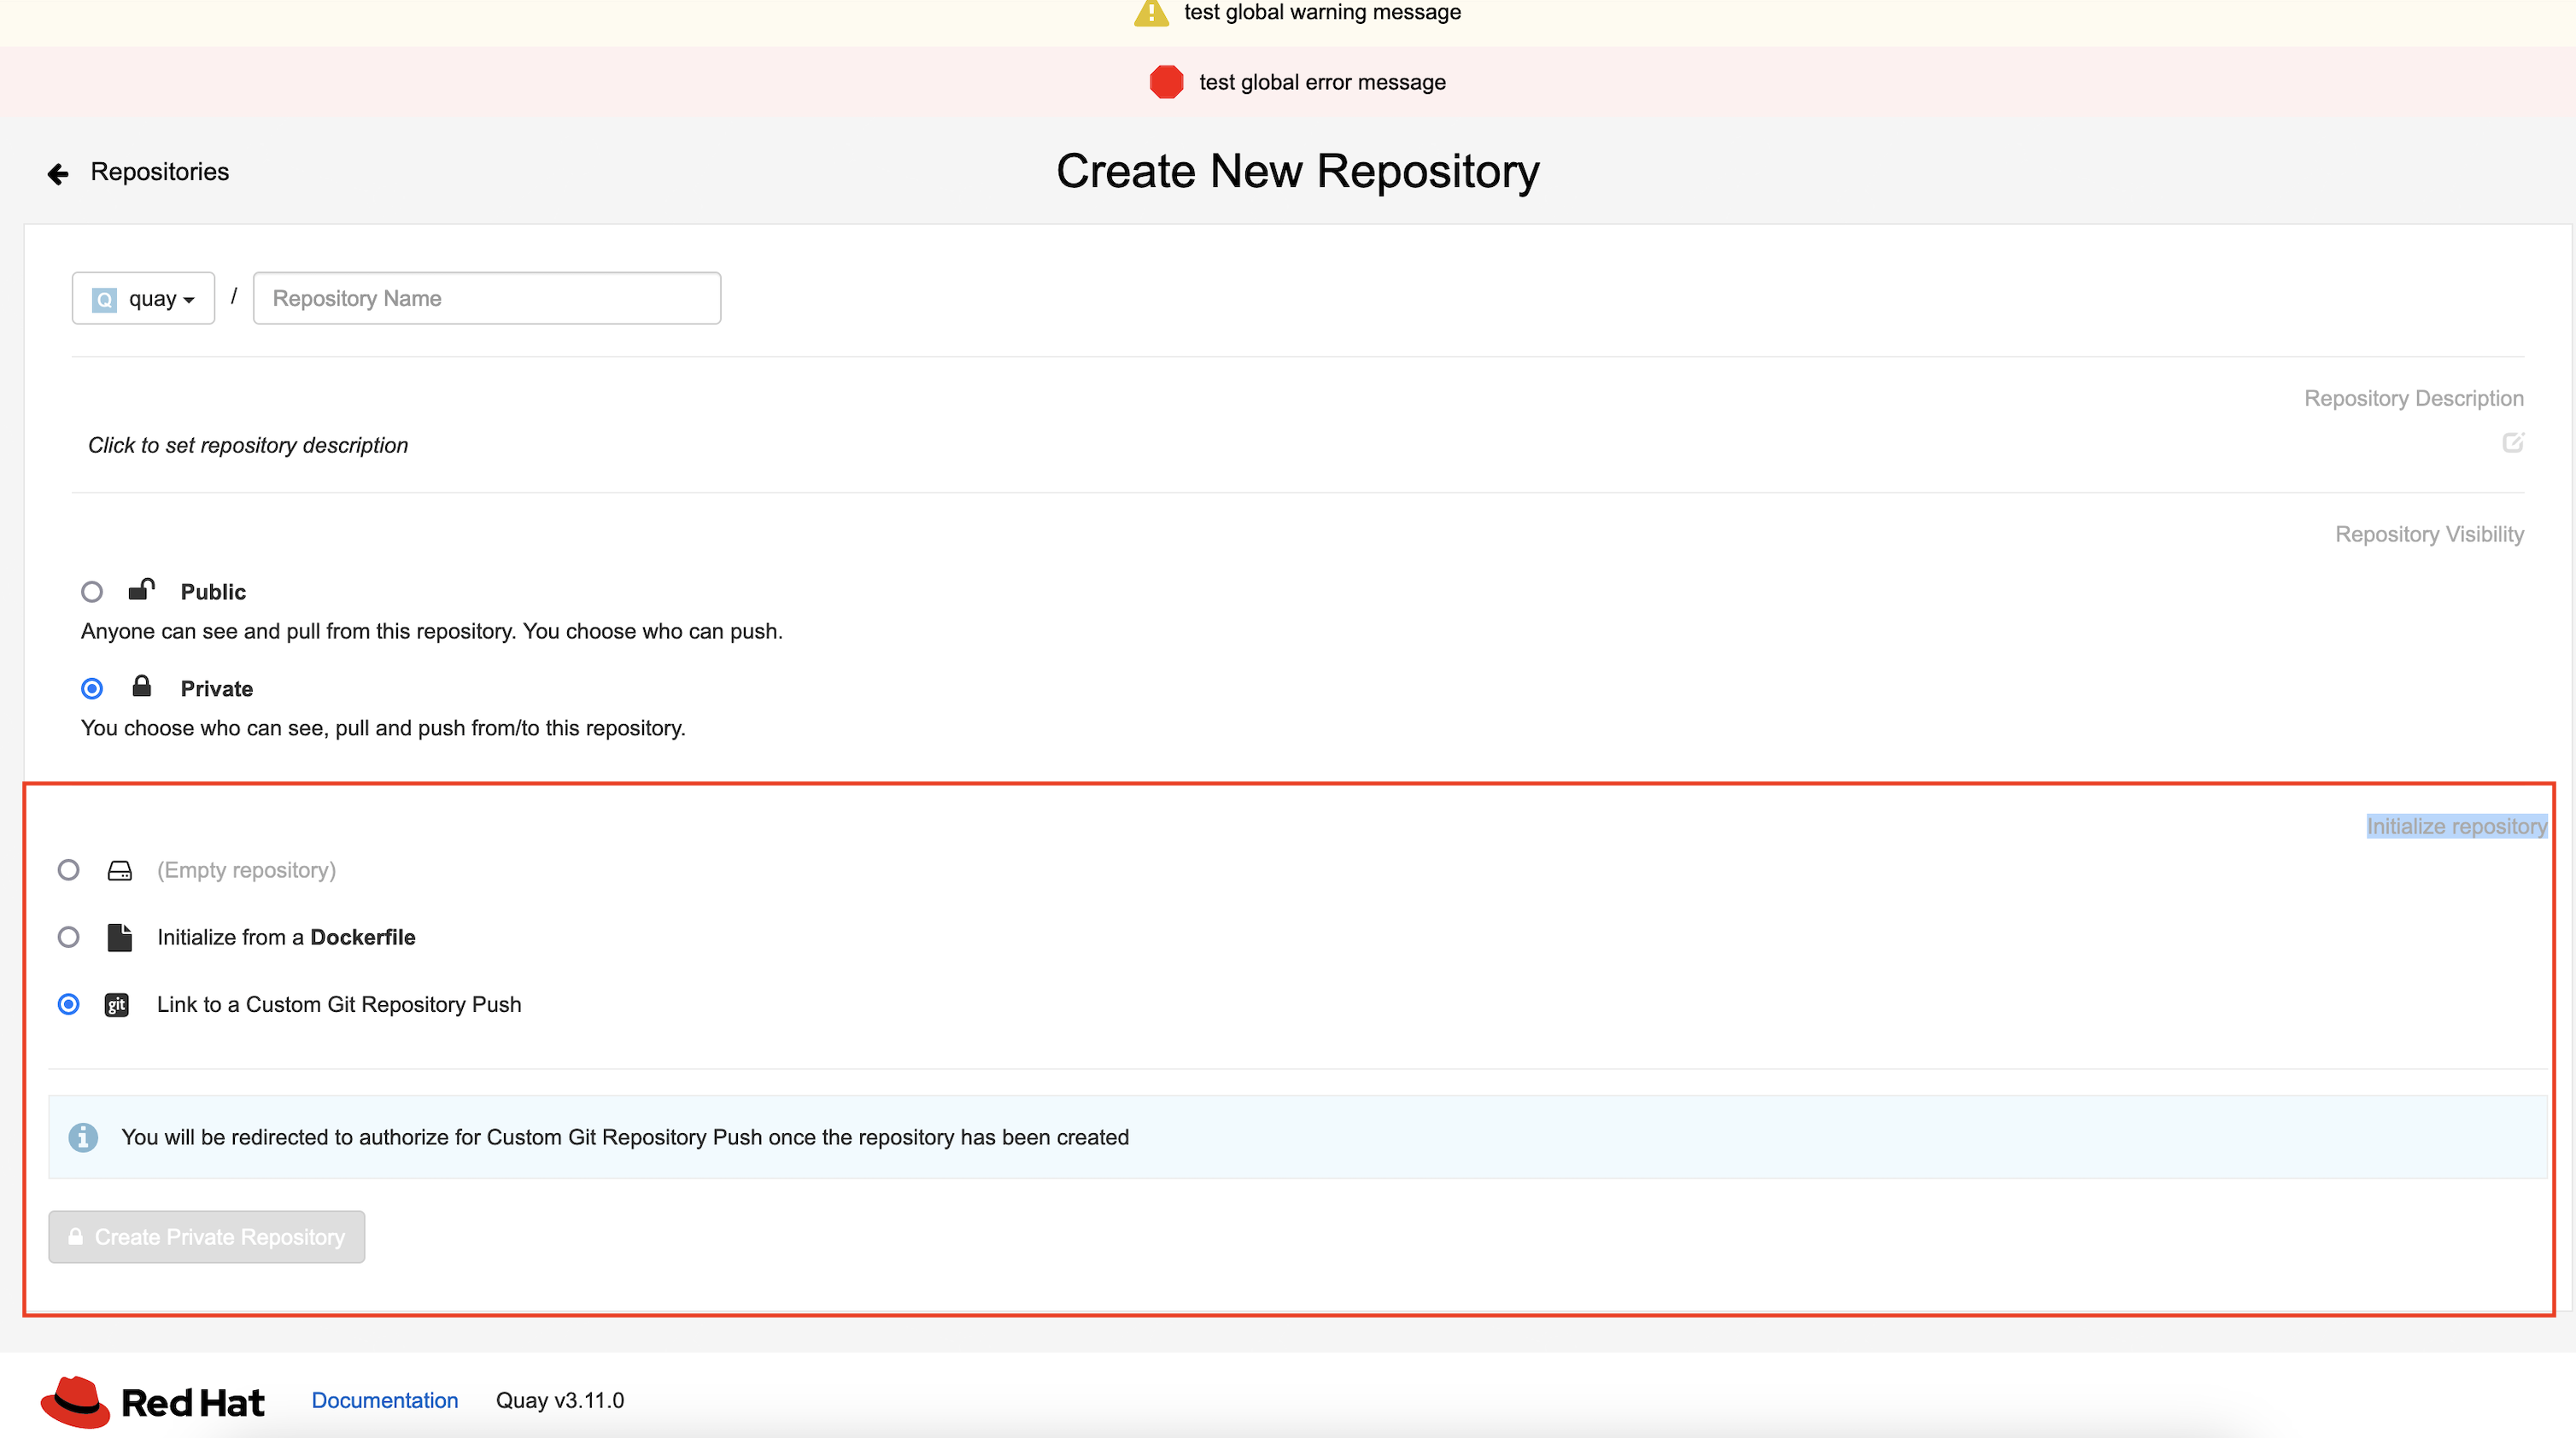
Task: Click the Dockerfile document icon
Action: 119,937
